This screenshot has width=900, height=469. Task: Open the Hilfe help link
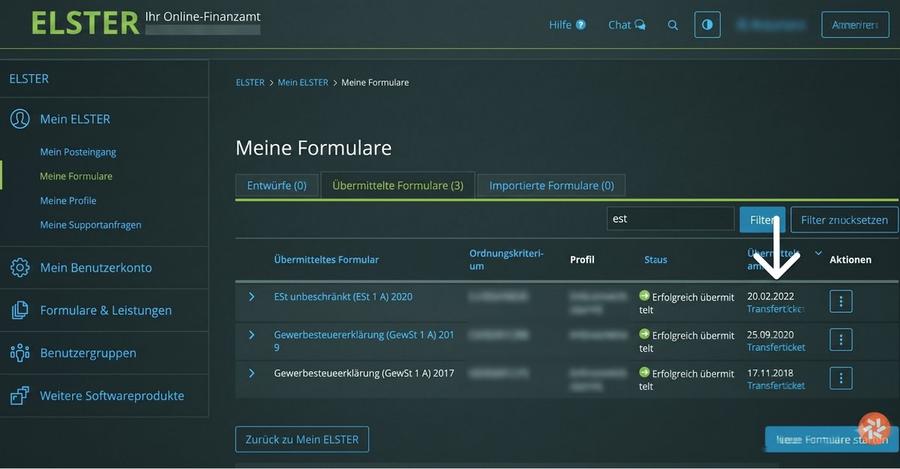point(567,25)
